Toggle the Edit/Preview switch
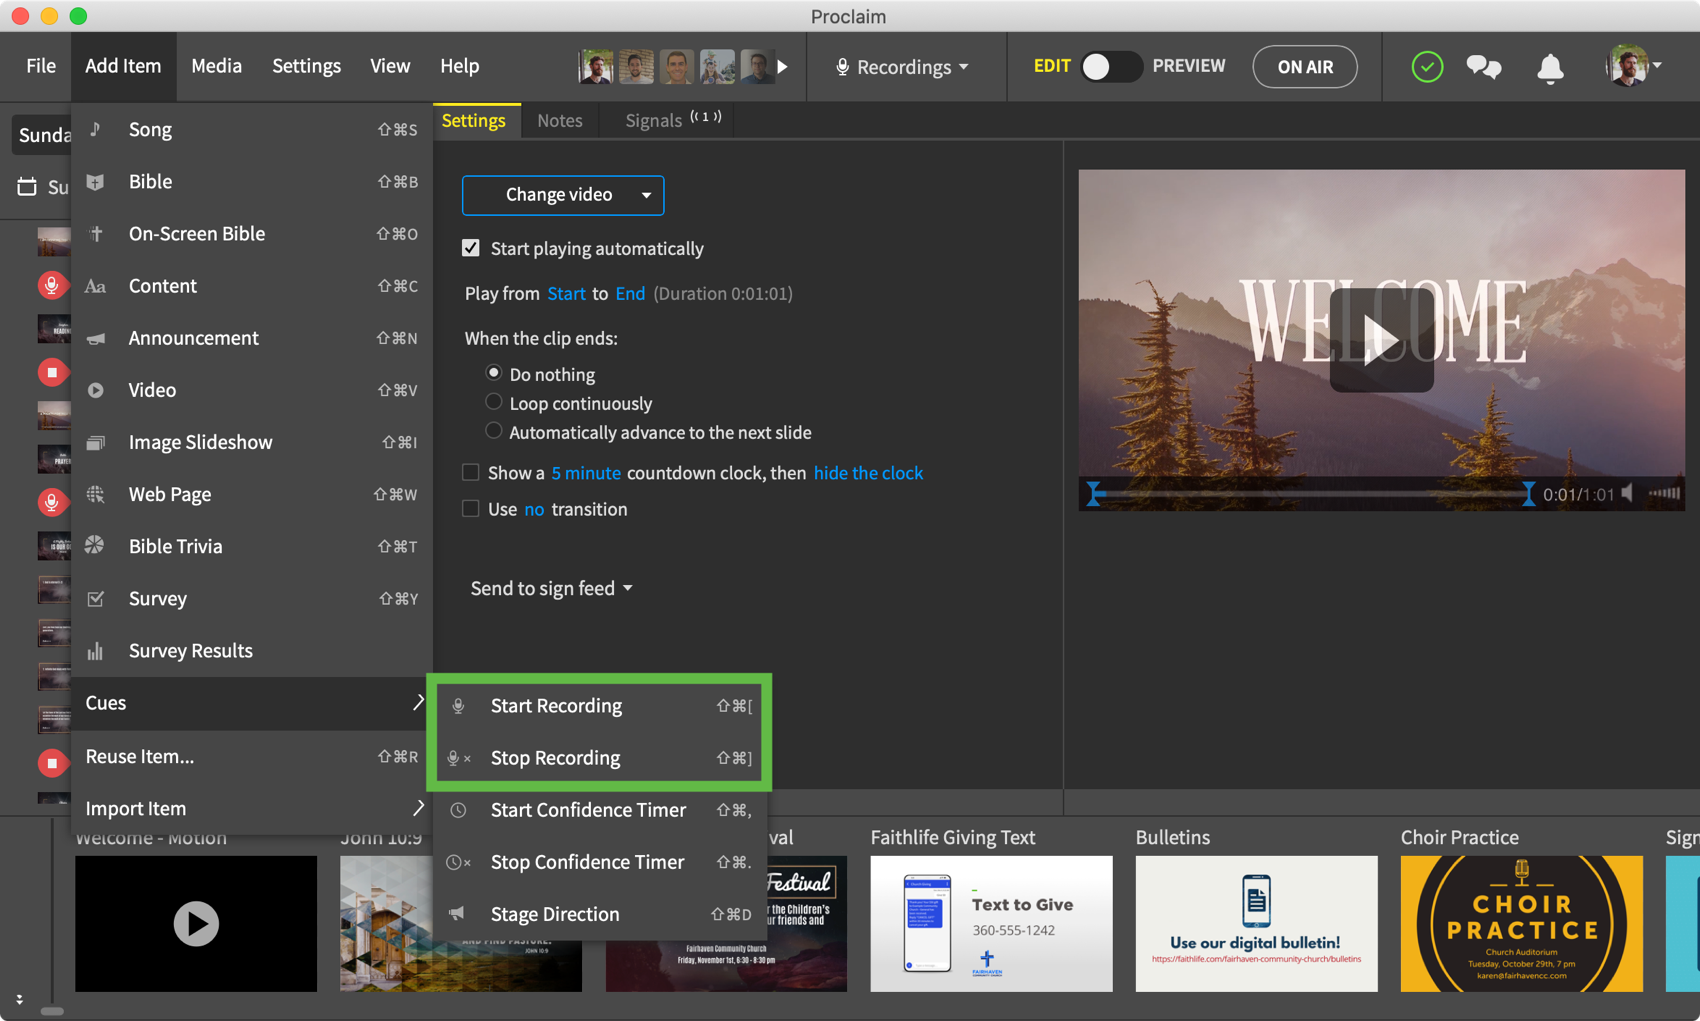Screen dimensions: 1700x1021 pyautogui.click(x=1110, y=67)
